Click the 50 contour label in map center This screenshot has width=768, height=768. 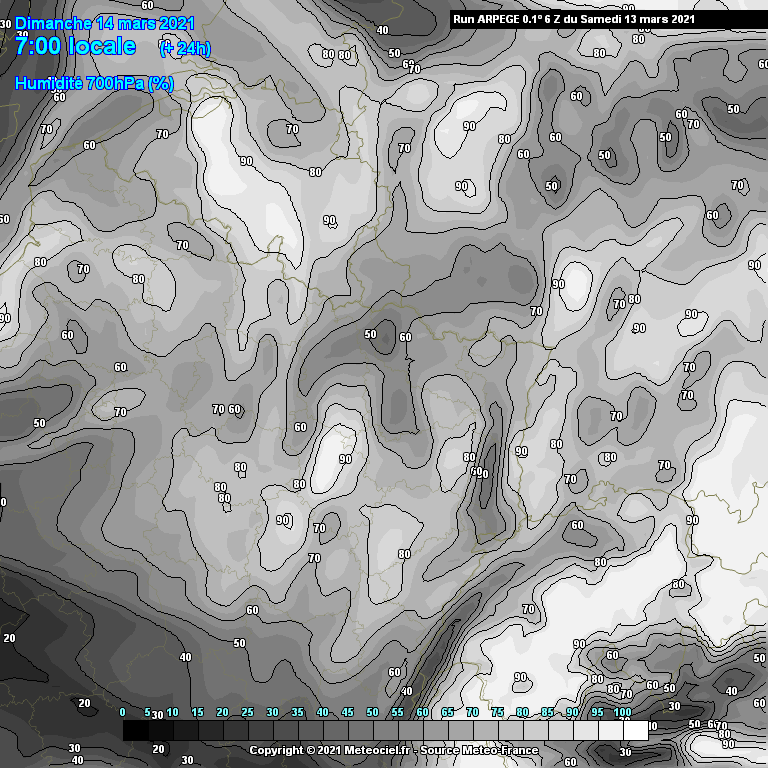371,334
